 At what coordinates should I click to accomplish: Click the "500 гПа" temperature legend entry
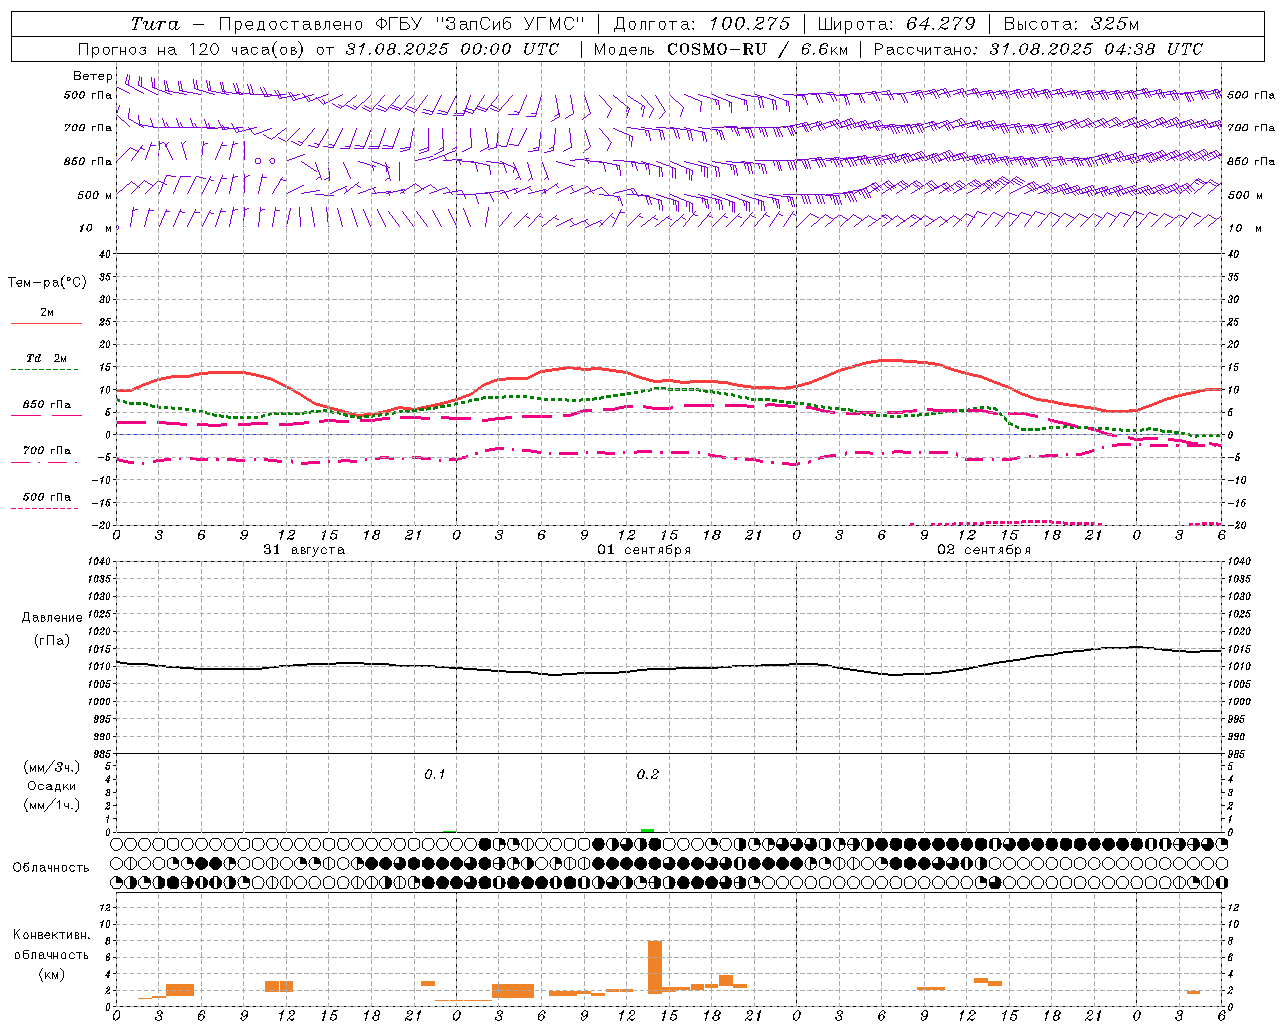point(46,497)
